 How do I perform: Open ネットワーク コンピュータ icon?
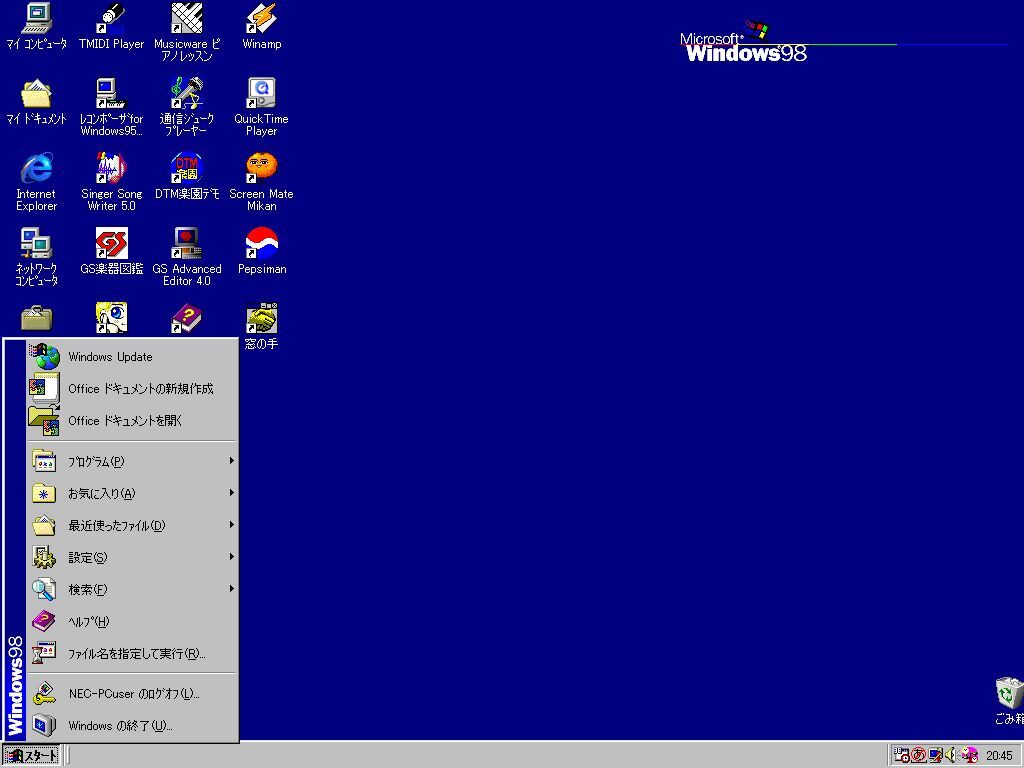coord(37,257)
